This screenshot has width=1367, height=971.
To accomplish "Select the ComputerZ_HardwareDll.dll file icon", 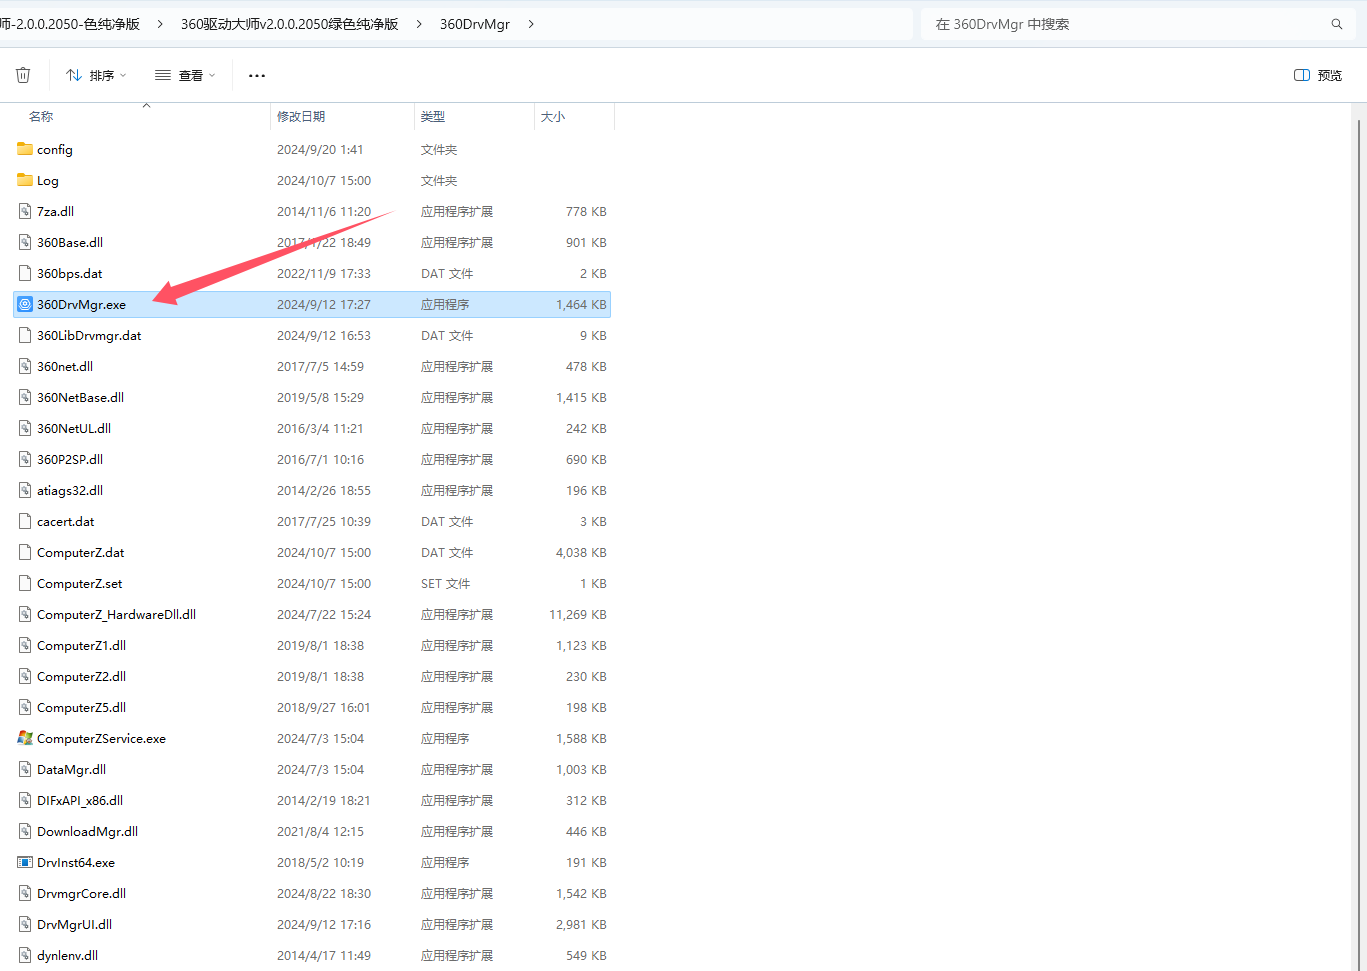I will [25, 614].
